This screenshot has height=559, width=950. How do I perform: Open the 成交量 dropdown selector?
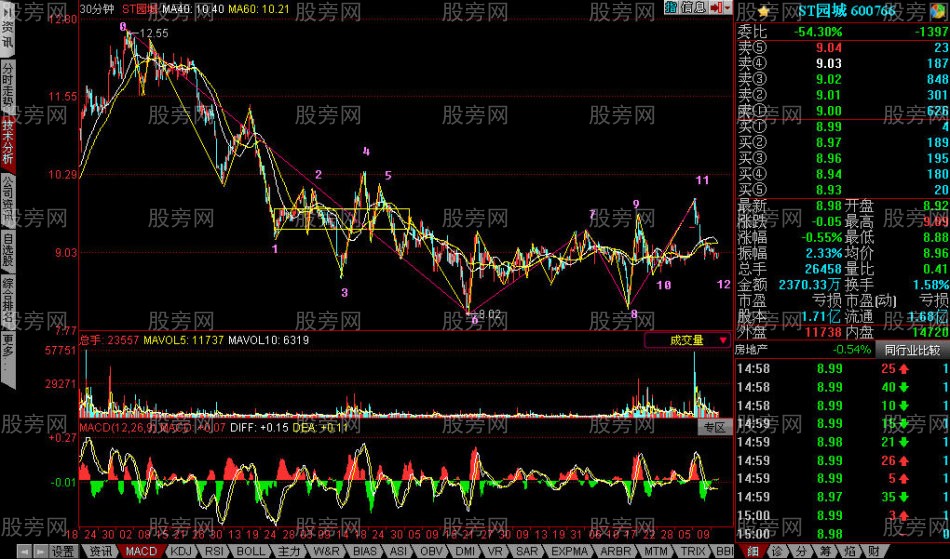click(x=688, y=340)
